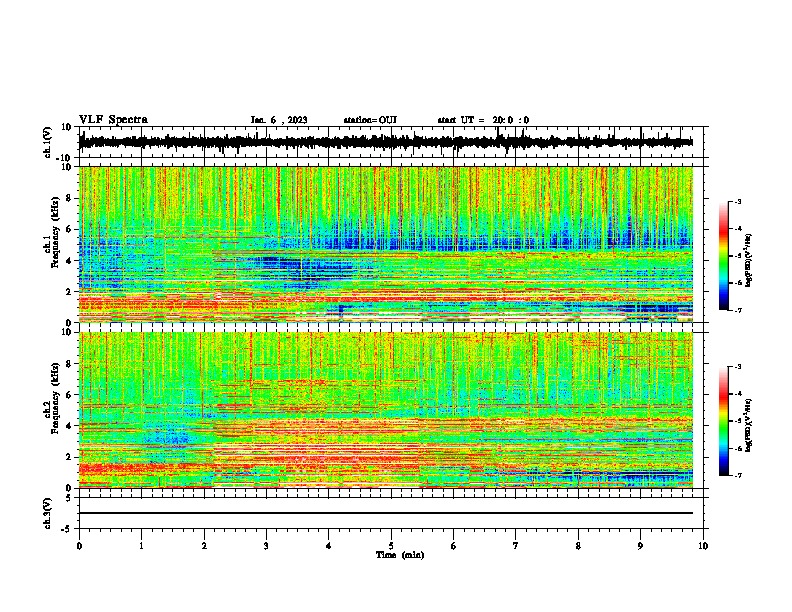This screenshot has width=792, height=612.
Task: Click the "ch.3(V)" axis label
Action: 47,513
